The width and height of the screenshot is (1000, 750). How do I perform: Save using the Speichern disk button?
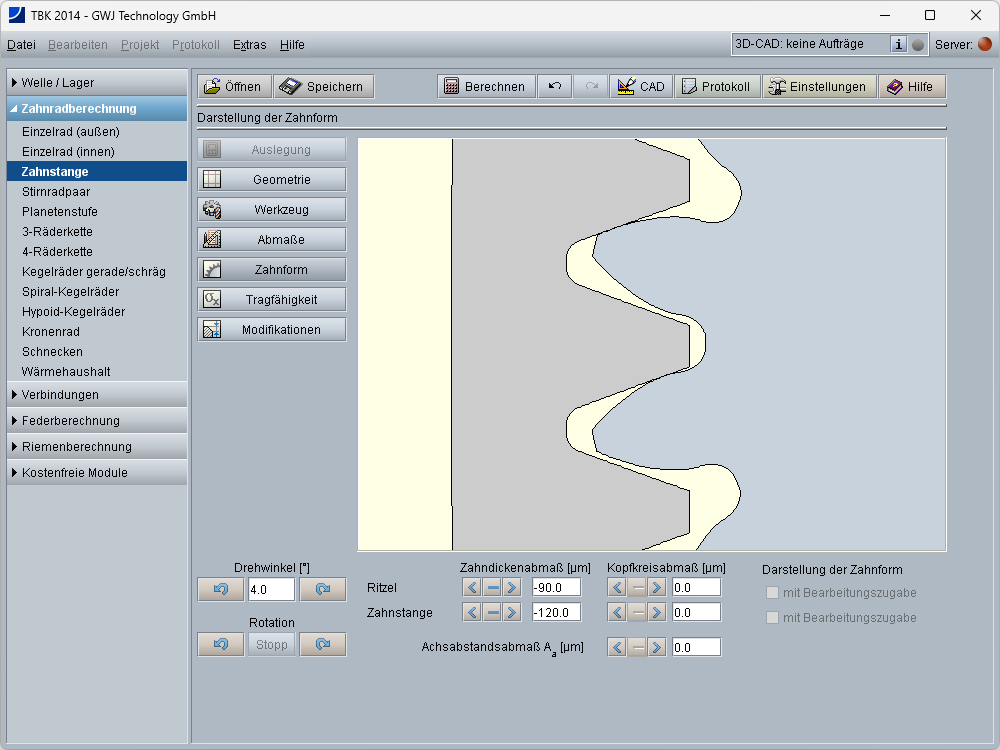324,87
